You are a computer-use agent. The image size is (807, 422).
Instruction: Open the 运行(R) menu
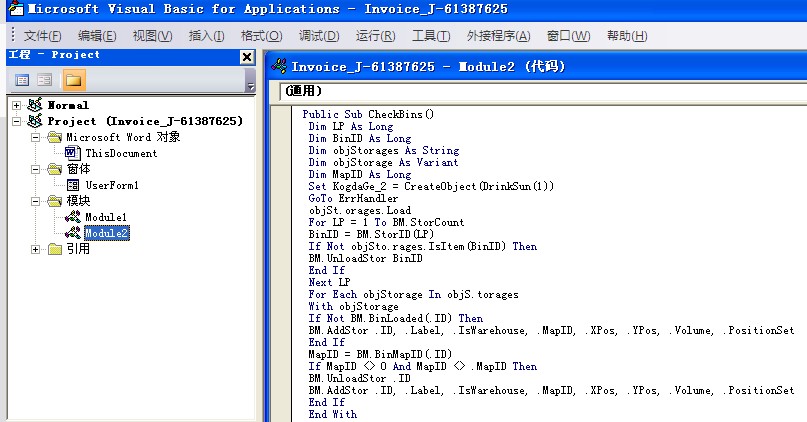click(x=375, y=36)
